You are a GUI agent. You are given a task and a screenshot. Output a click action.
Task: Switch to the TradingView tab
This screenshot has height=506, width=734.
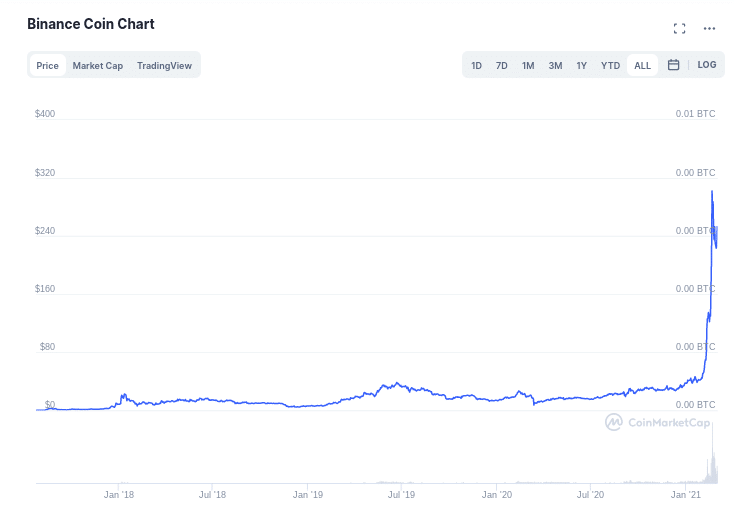pos(164,66)
